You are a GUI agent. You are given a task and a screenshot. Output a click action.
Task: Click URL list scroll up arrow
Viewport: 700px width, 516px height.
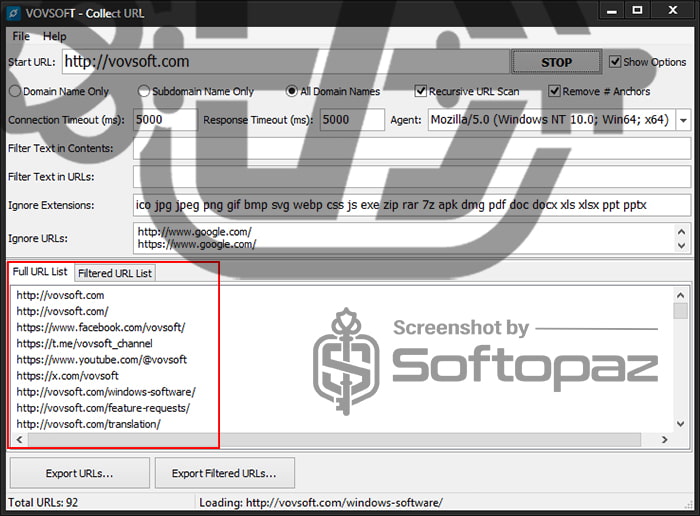coord(680,295)
